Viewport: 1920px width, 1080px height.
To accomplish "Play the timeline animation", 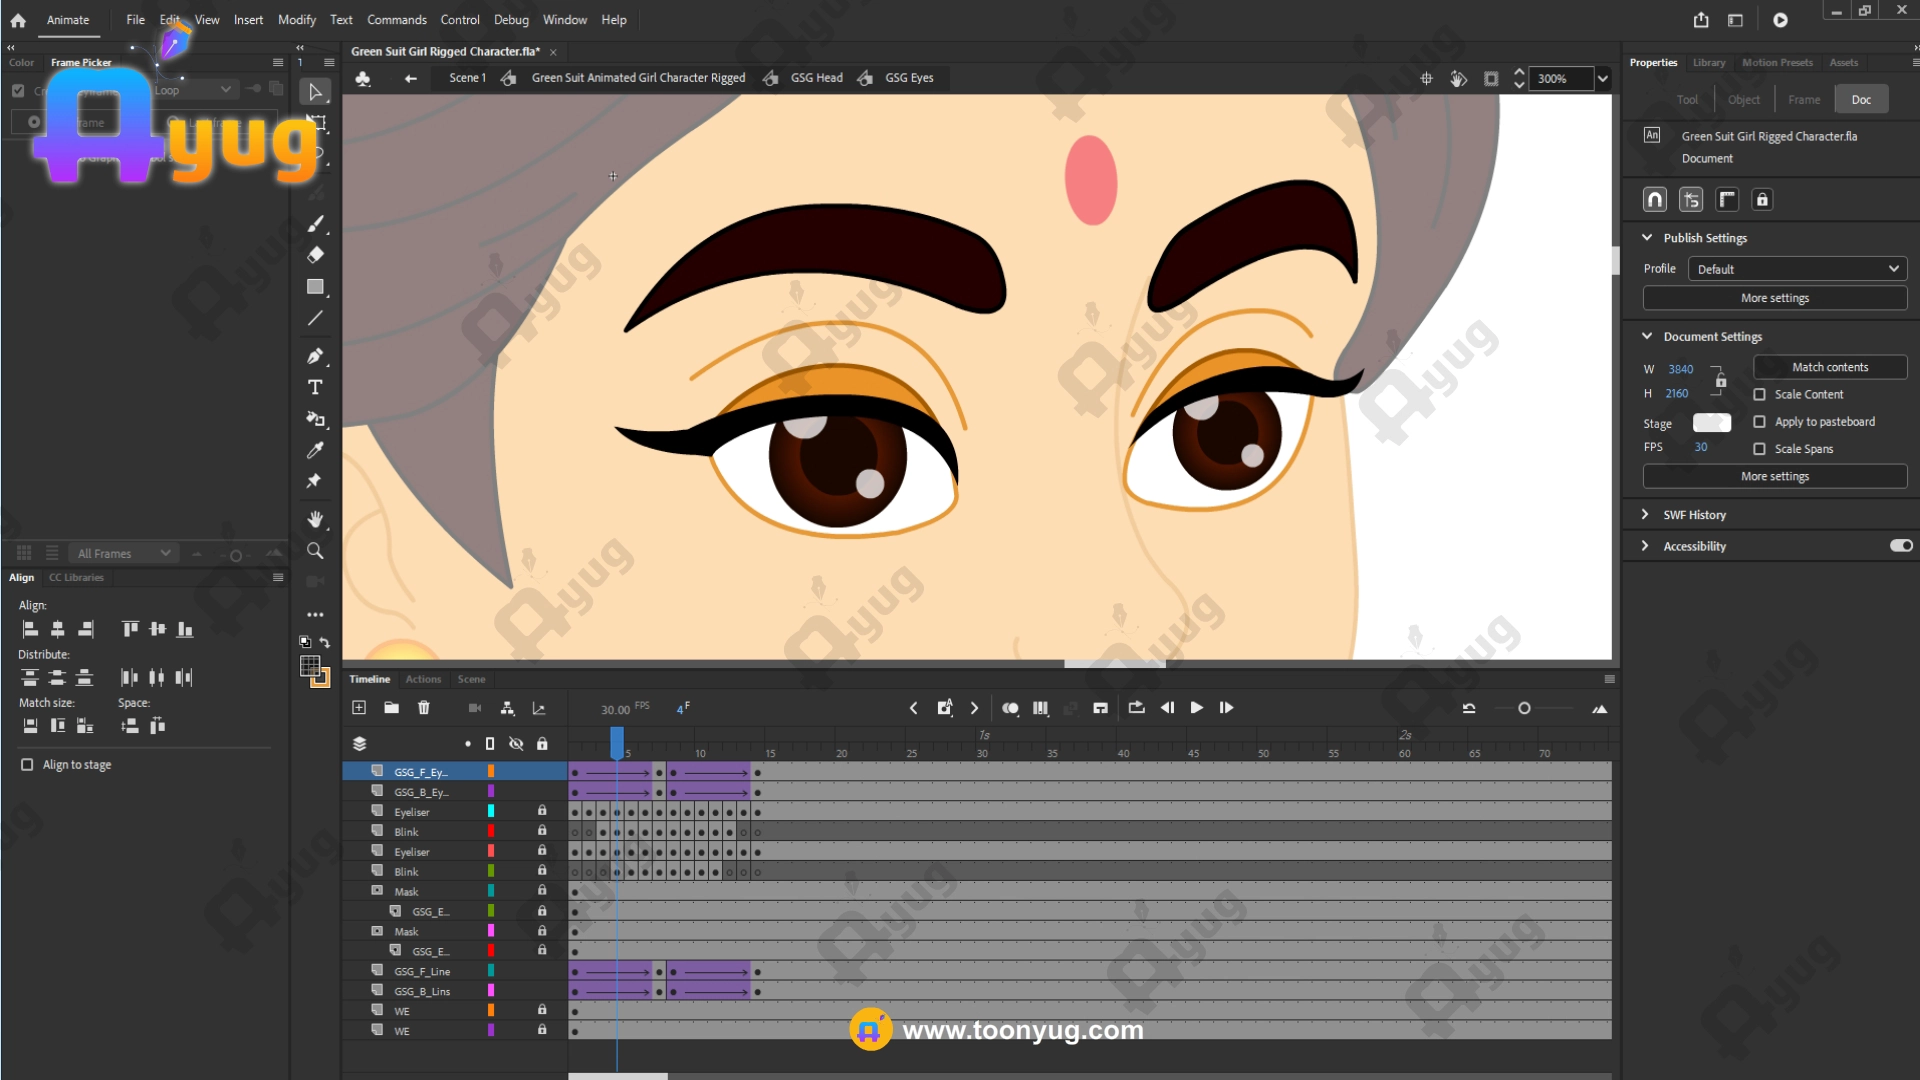I will [x=1196, y=708].
